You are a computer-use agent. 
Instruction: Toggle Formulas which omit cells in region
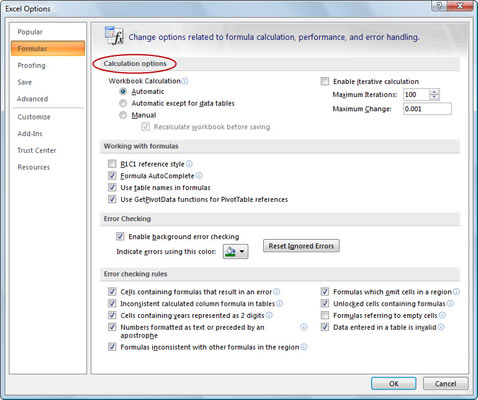pyautogui.click(x=325, y=292)
